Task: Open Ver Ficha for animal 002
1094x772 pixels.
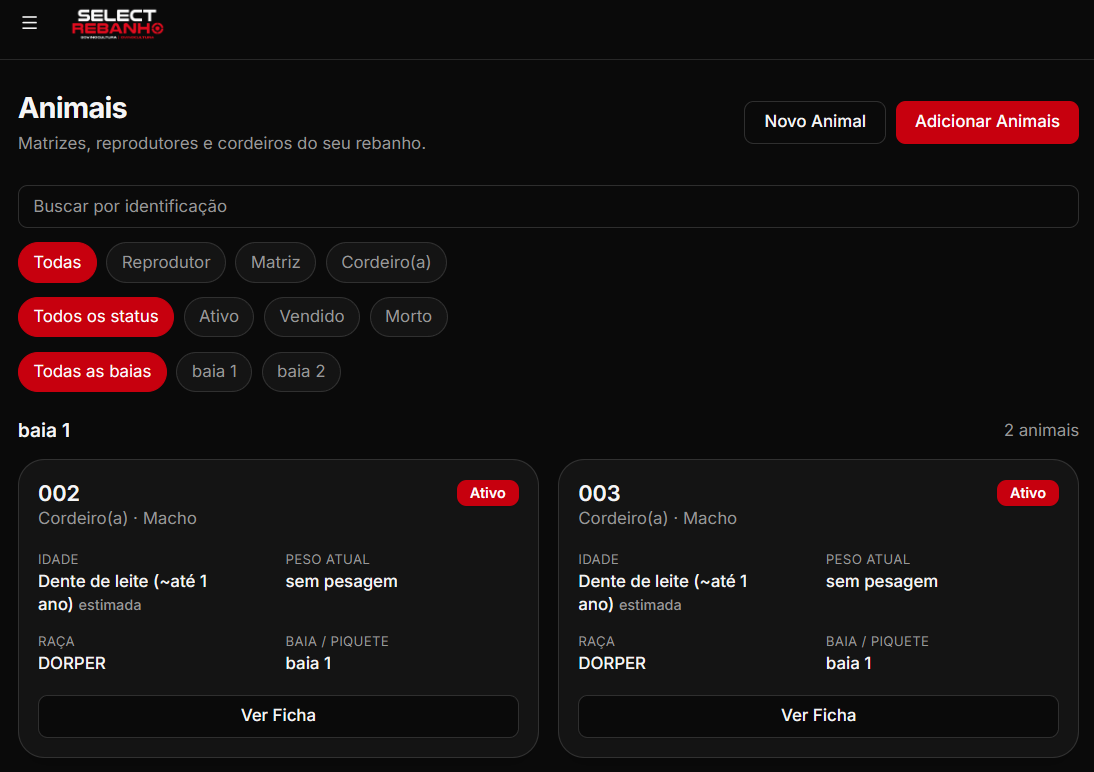Action: click(278, 716)
